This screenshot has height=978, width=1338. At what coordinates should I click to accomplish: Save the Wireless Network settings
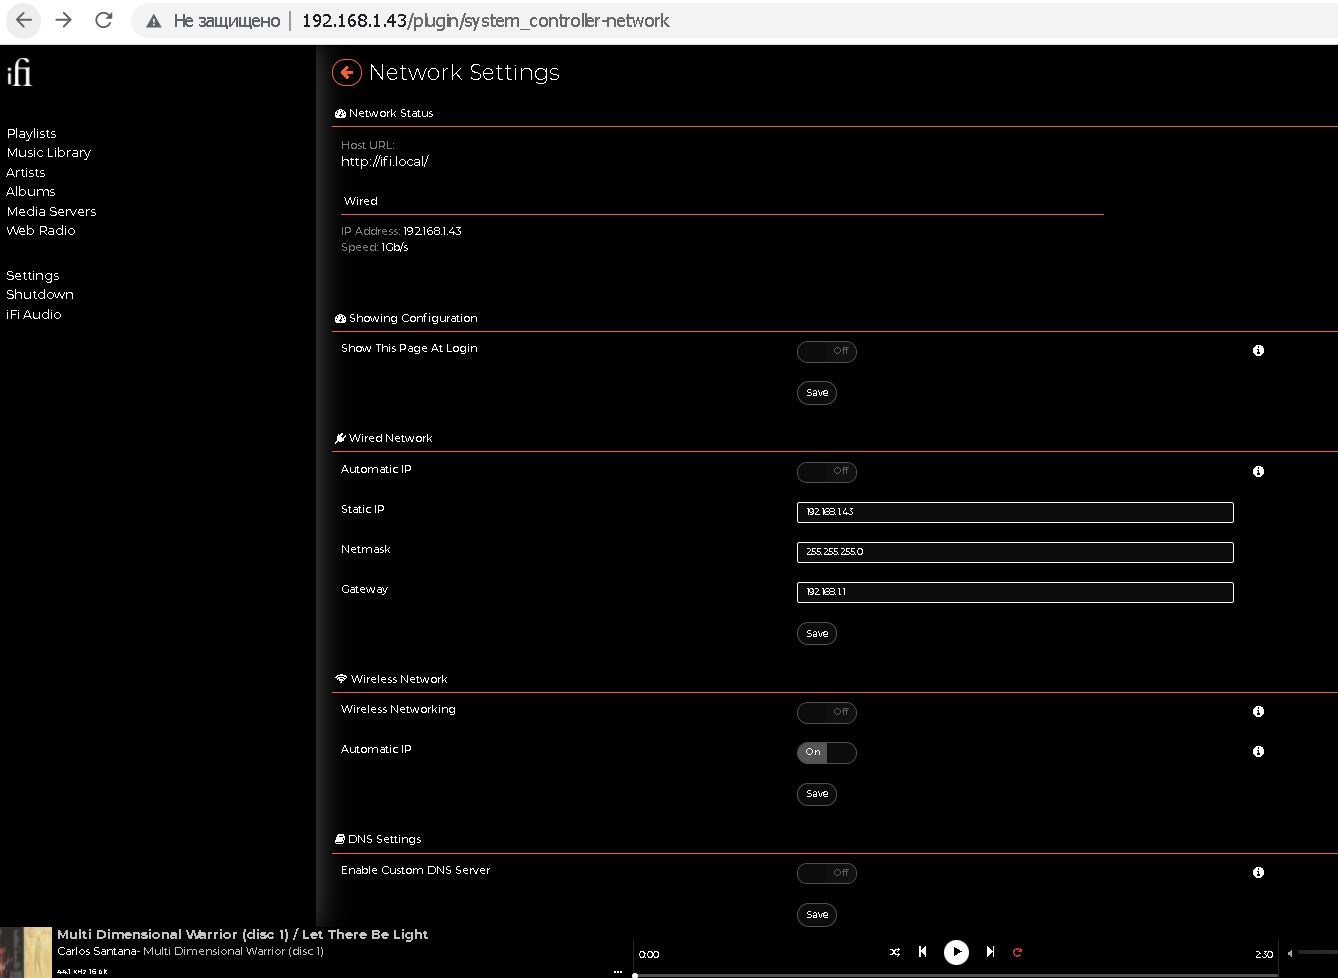click(817, 794)
